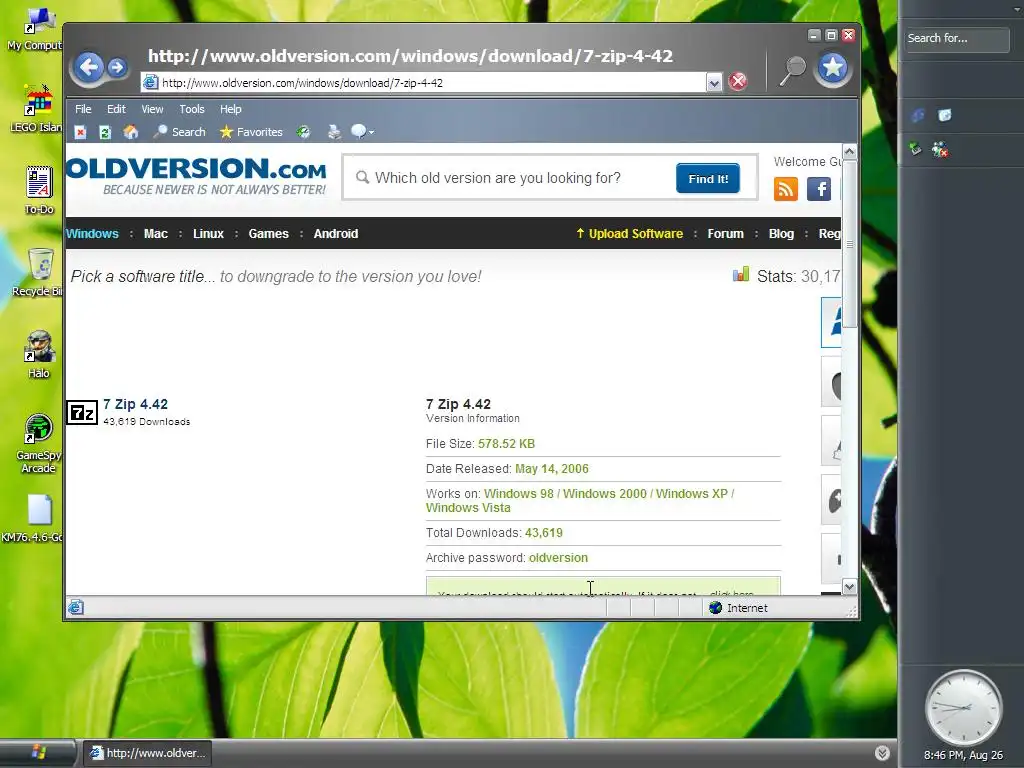
Task: Open the View menu
Action: click(x=152, y=109)
